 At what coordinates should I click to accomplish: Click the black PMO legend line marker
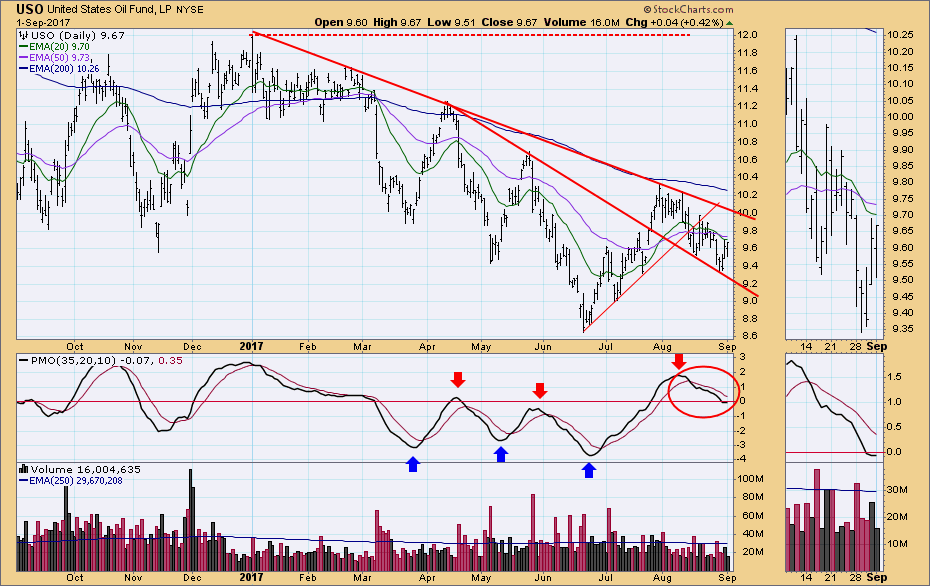[x=24, y=361]
